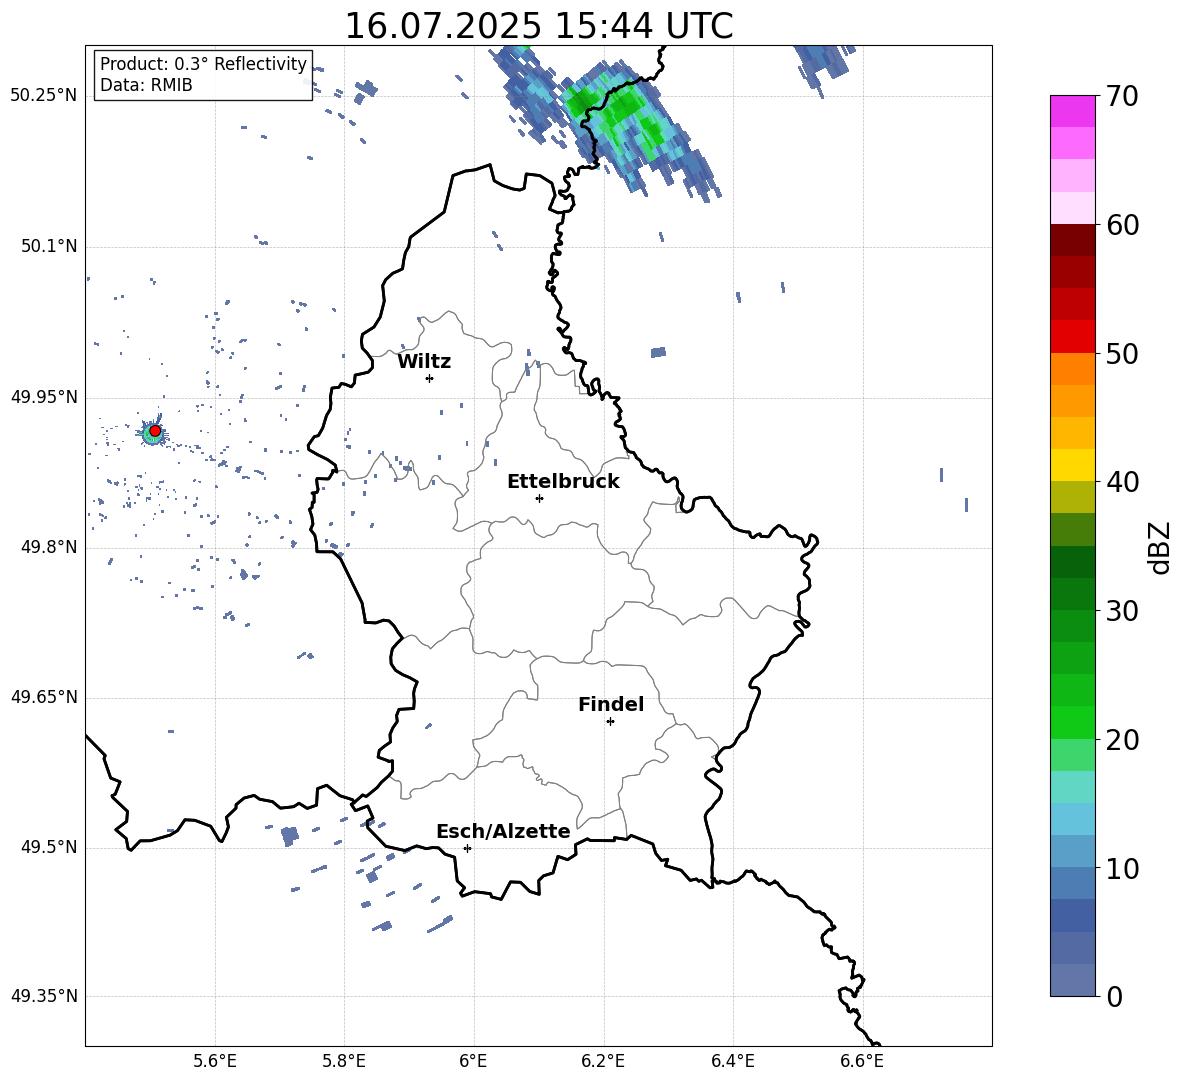Viewport: 1184px width, 1081px height.
Task: Click the 5.8°E longitude label
Action: click(x=344, y=1061)
